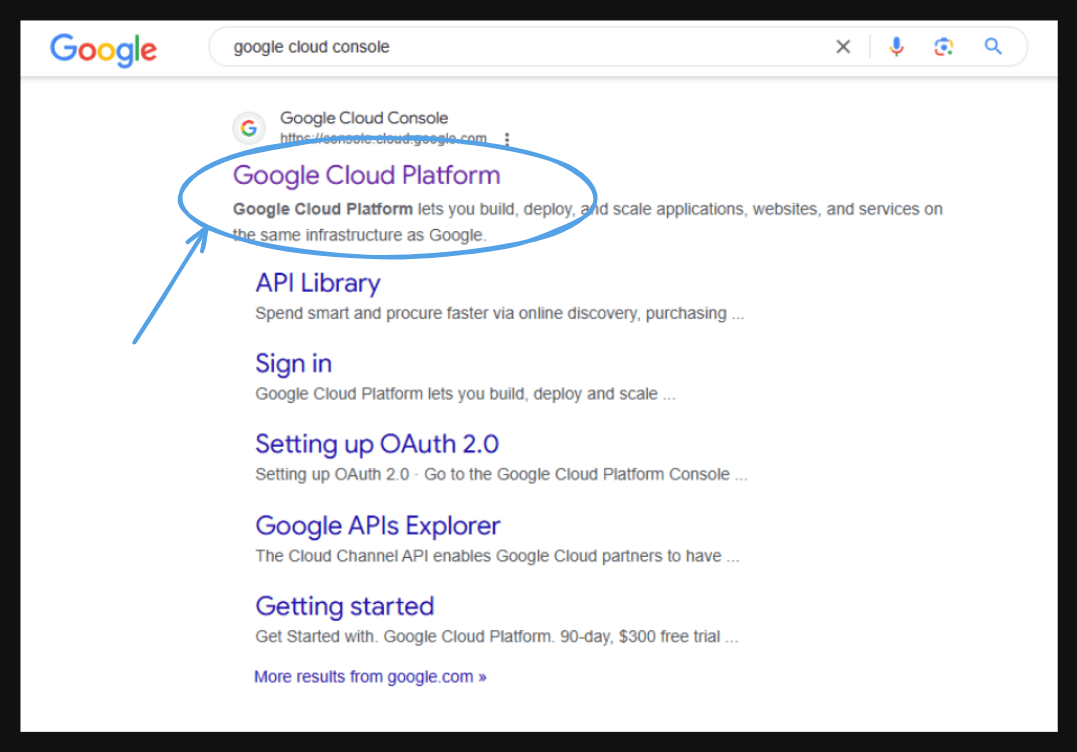Open the Google Cloud Platform result title
The height and width of the screenshot is (752, 1077).
367,175
